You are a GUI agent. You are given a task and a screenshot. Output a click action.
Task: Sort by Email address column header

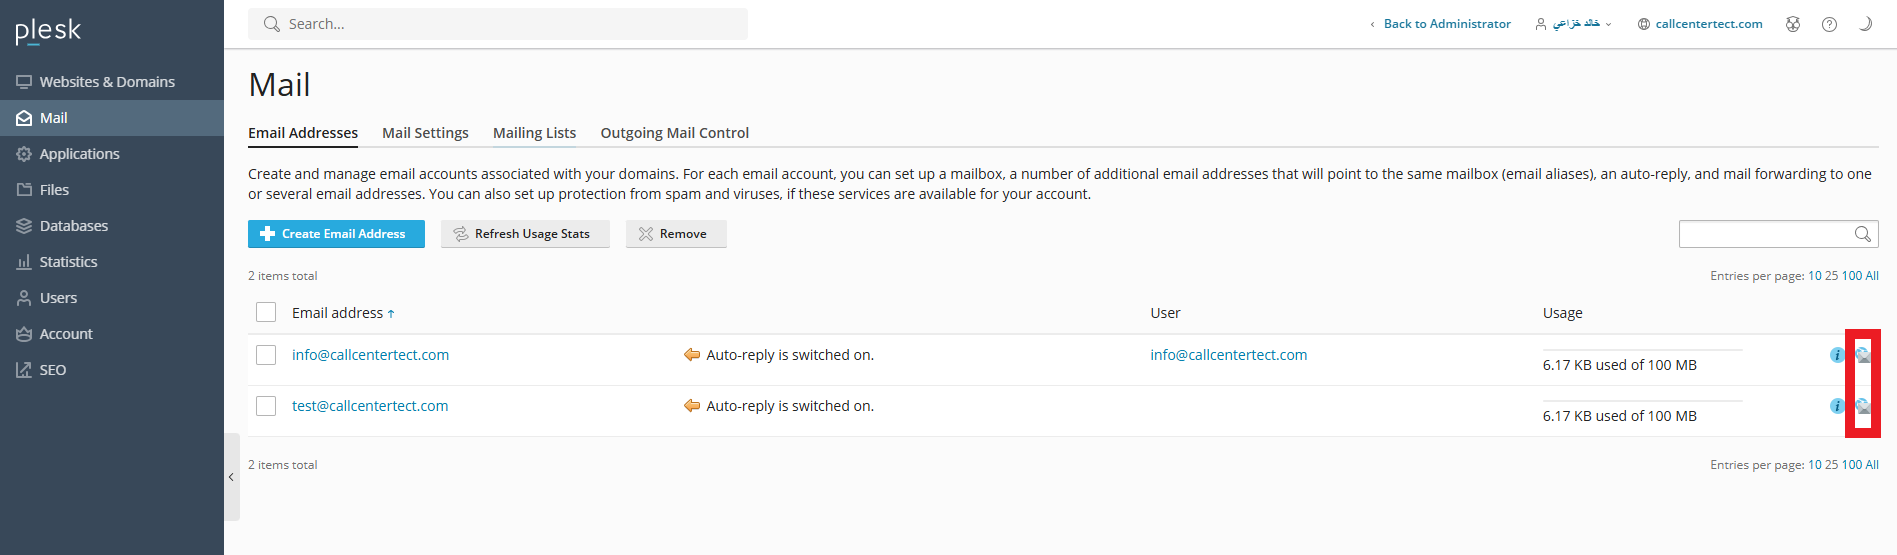(x=338, y=313)
